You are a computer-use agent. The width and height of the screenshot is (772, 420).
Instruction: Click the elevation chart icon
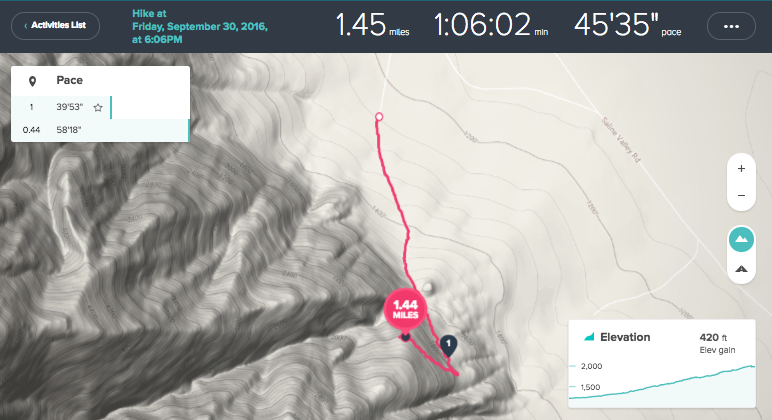[589, 337]
